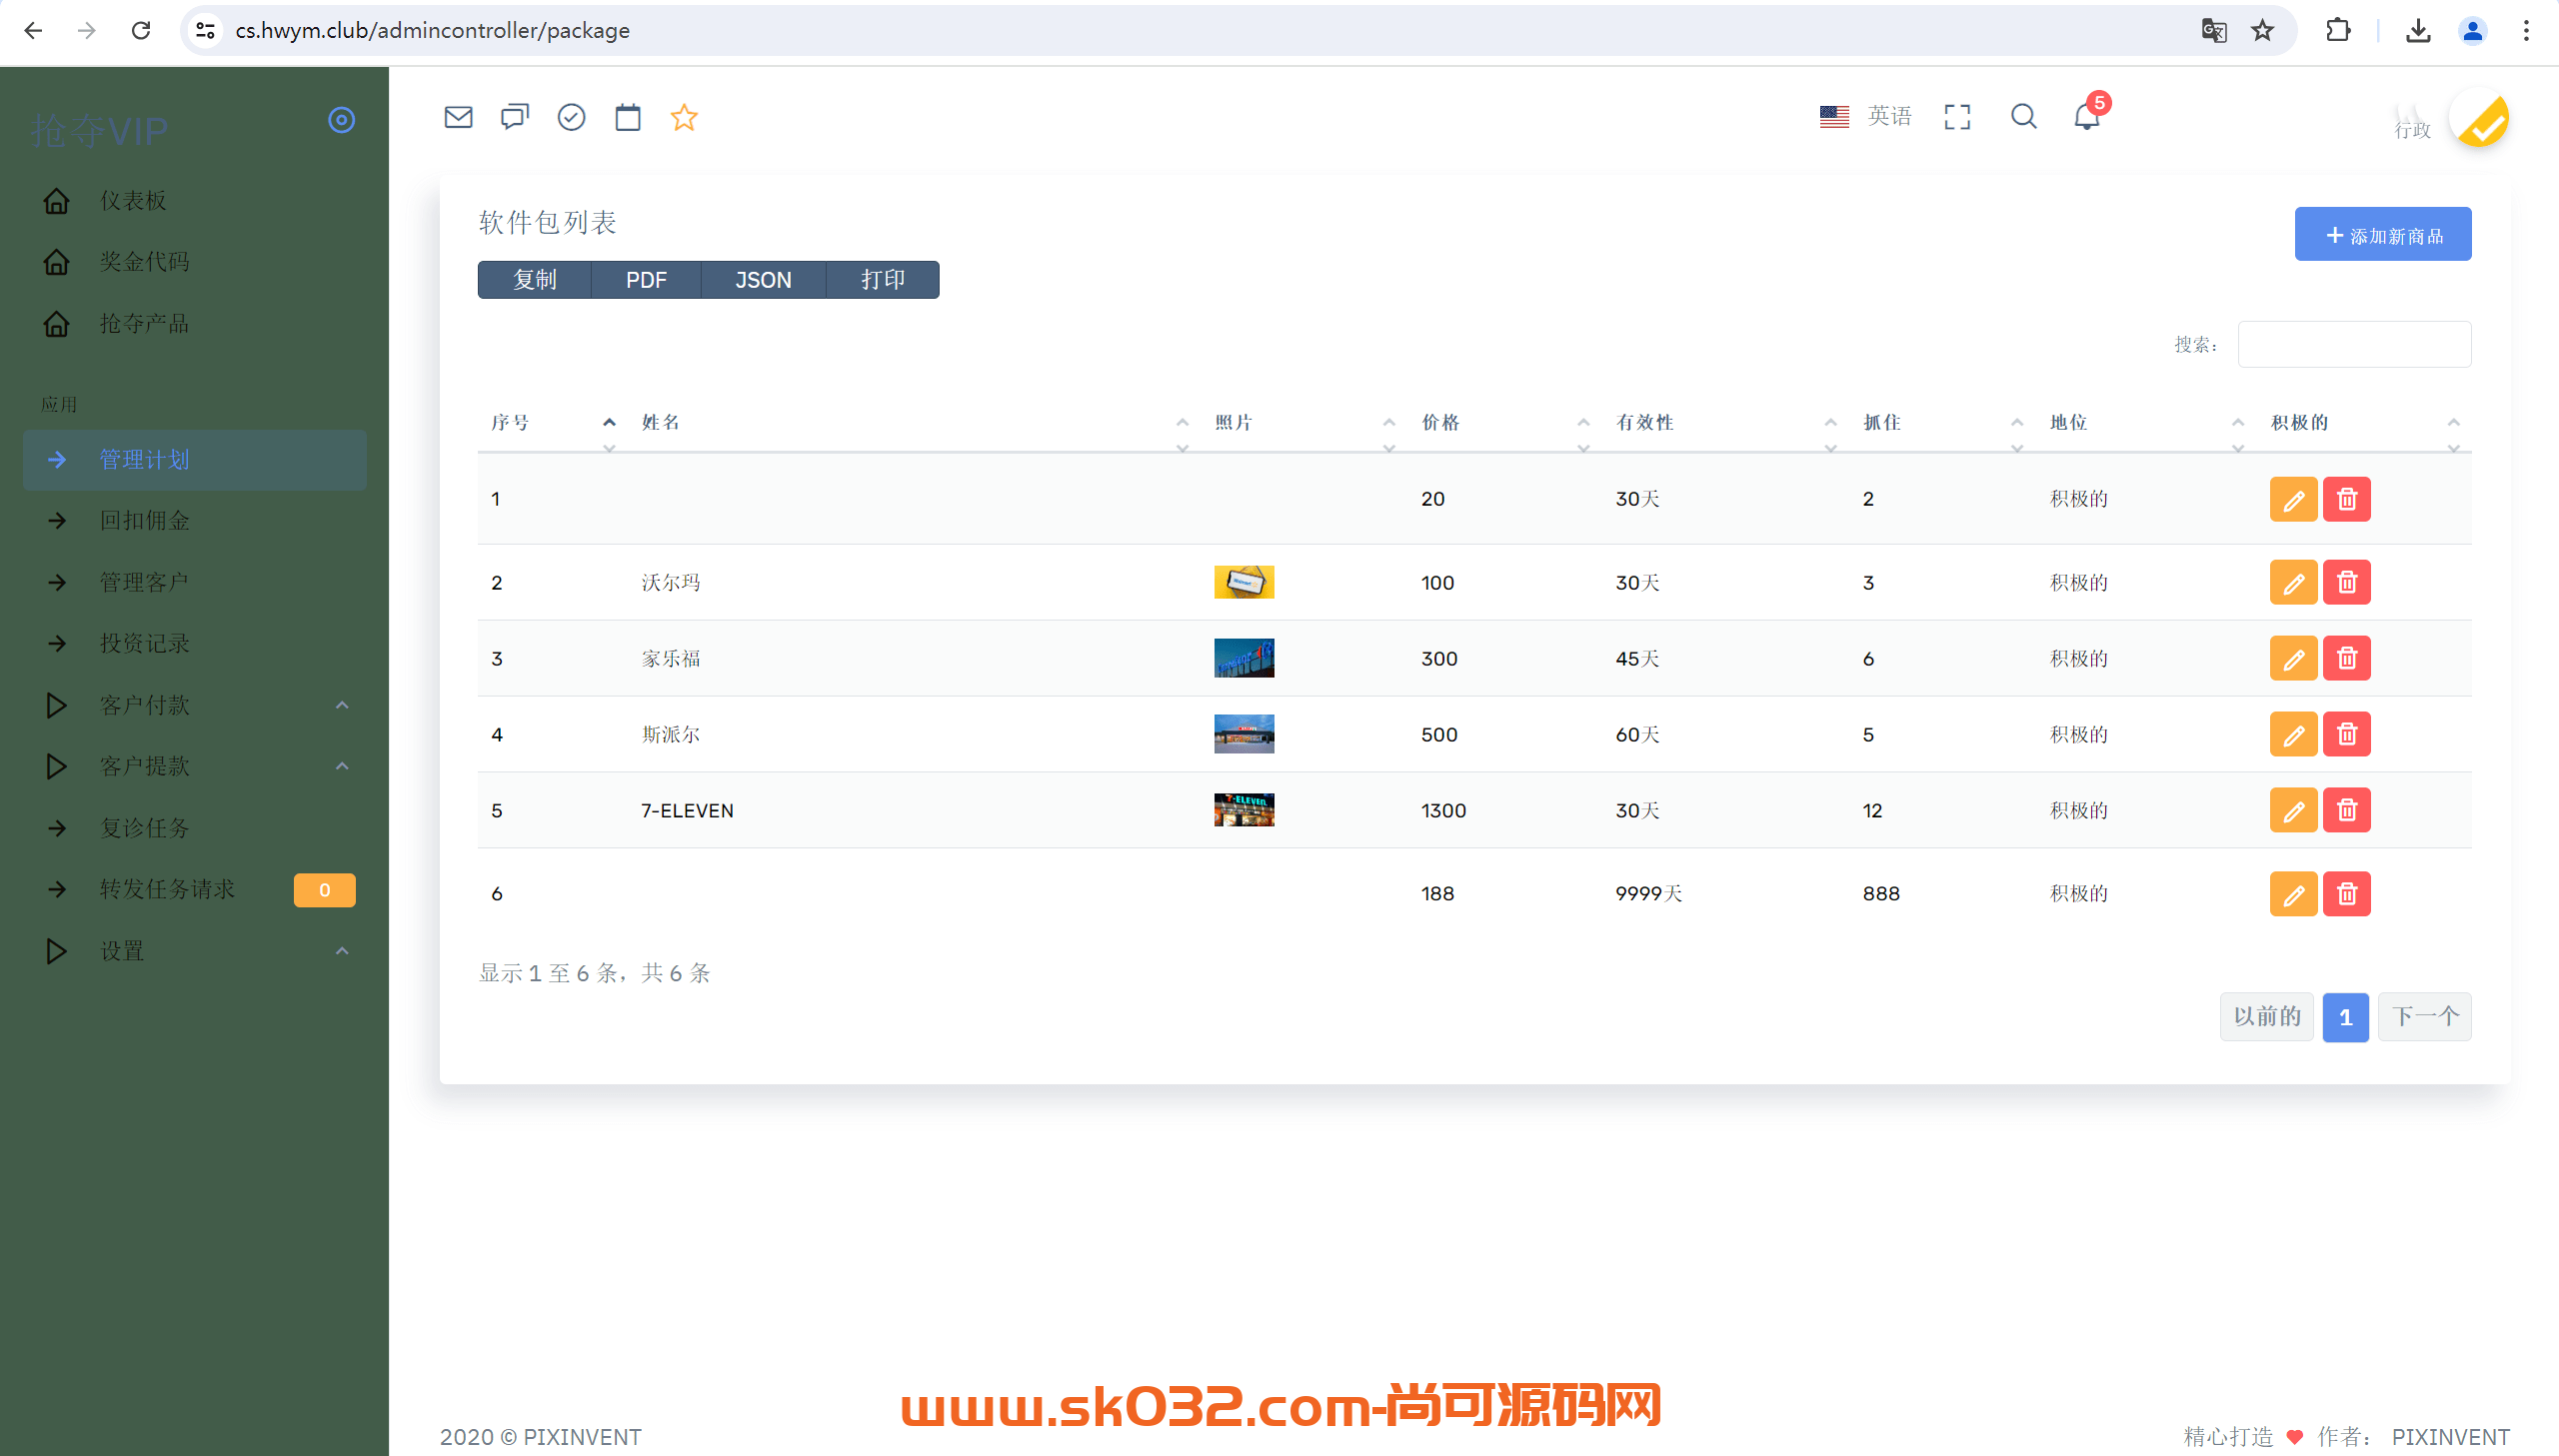Open the search magnifier in header
The width and height of the screenshot is (2559, 1456).
(x=2023, y=117)
